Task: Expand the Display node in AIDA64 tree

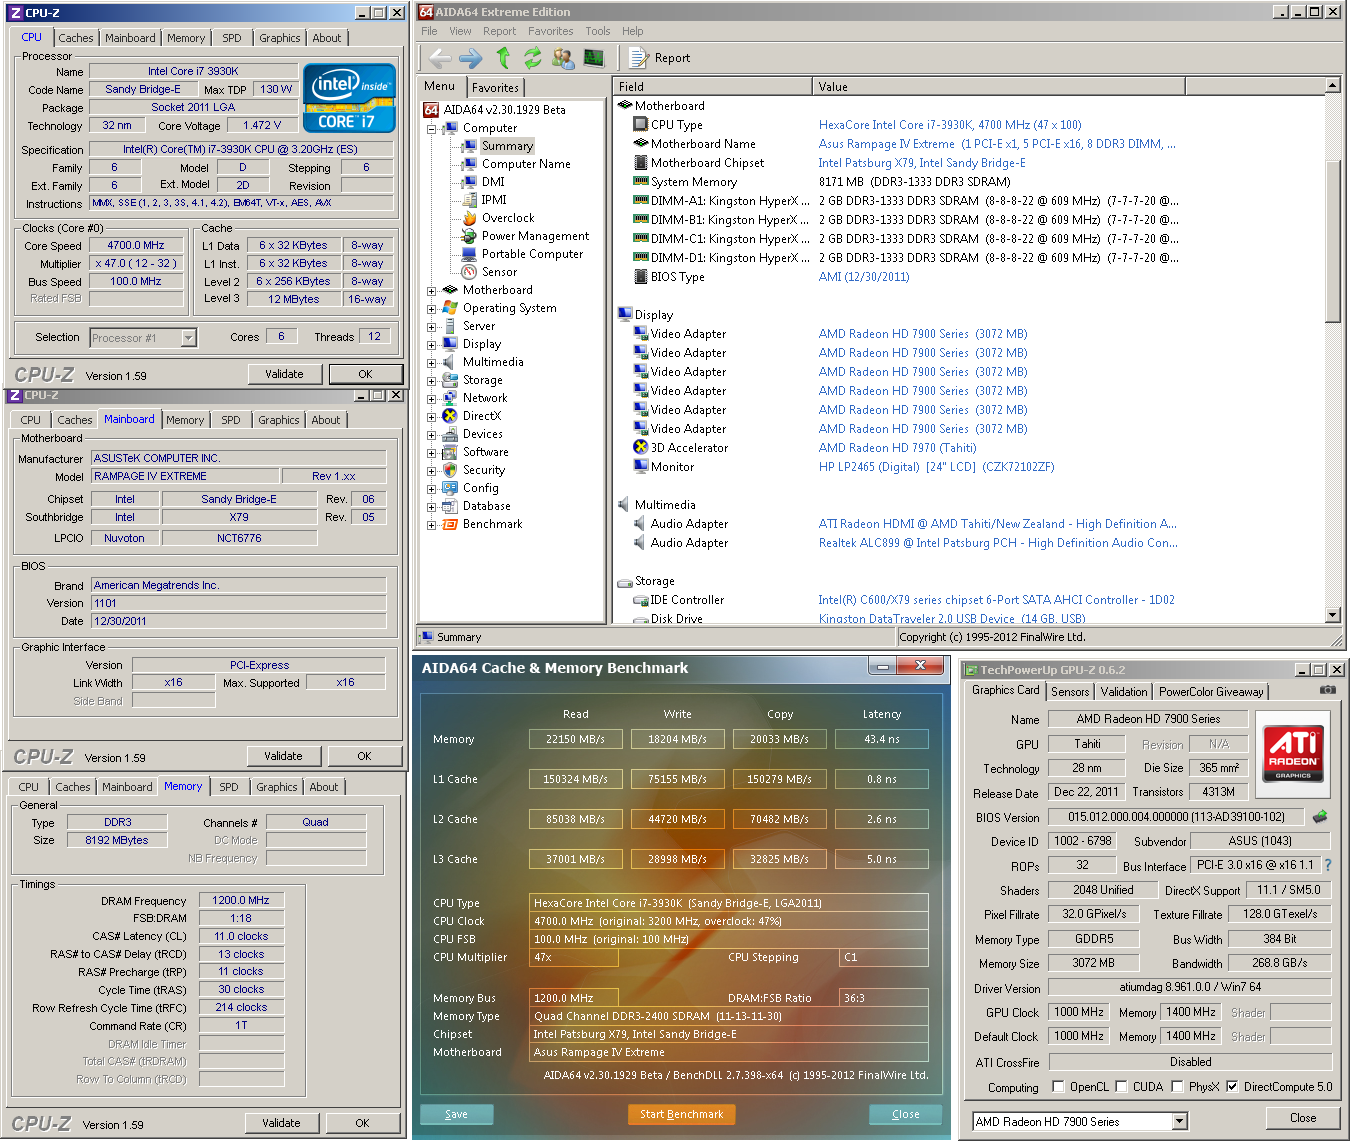Action: tap(431, 344)
